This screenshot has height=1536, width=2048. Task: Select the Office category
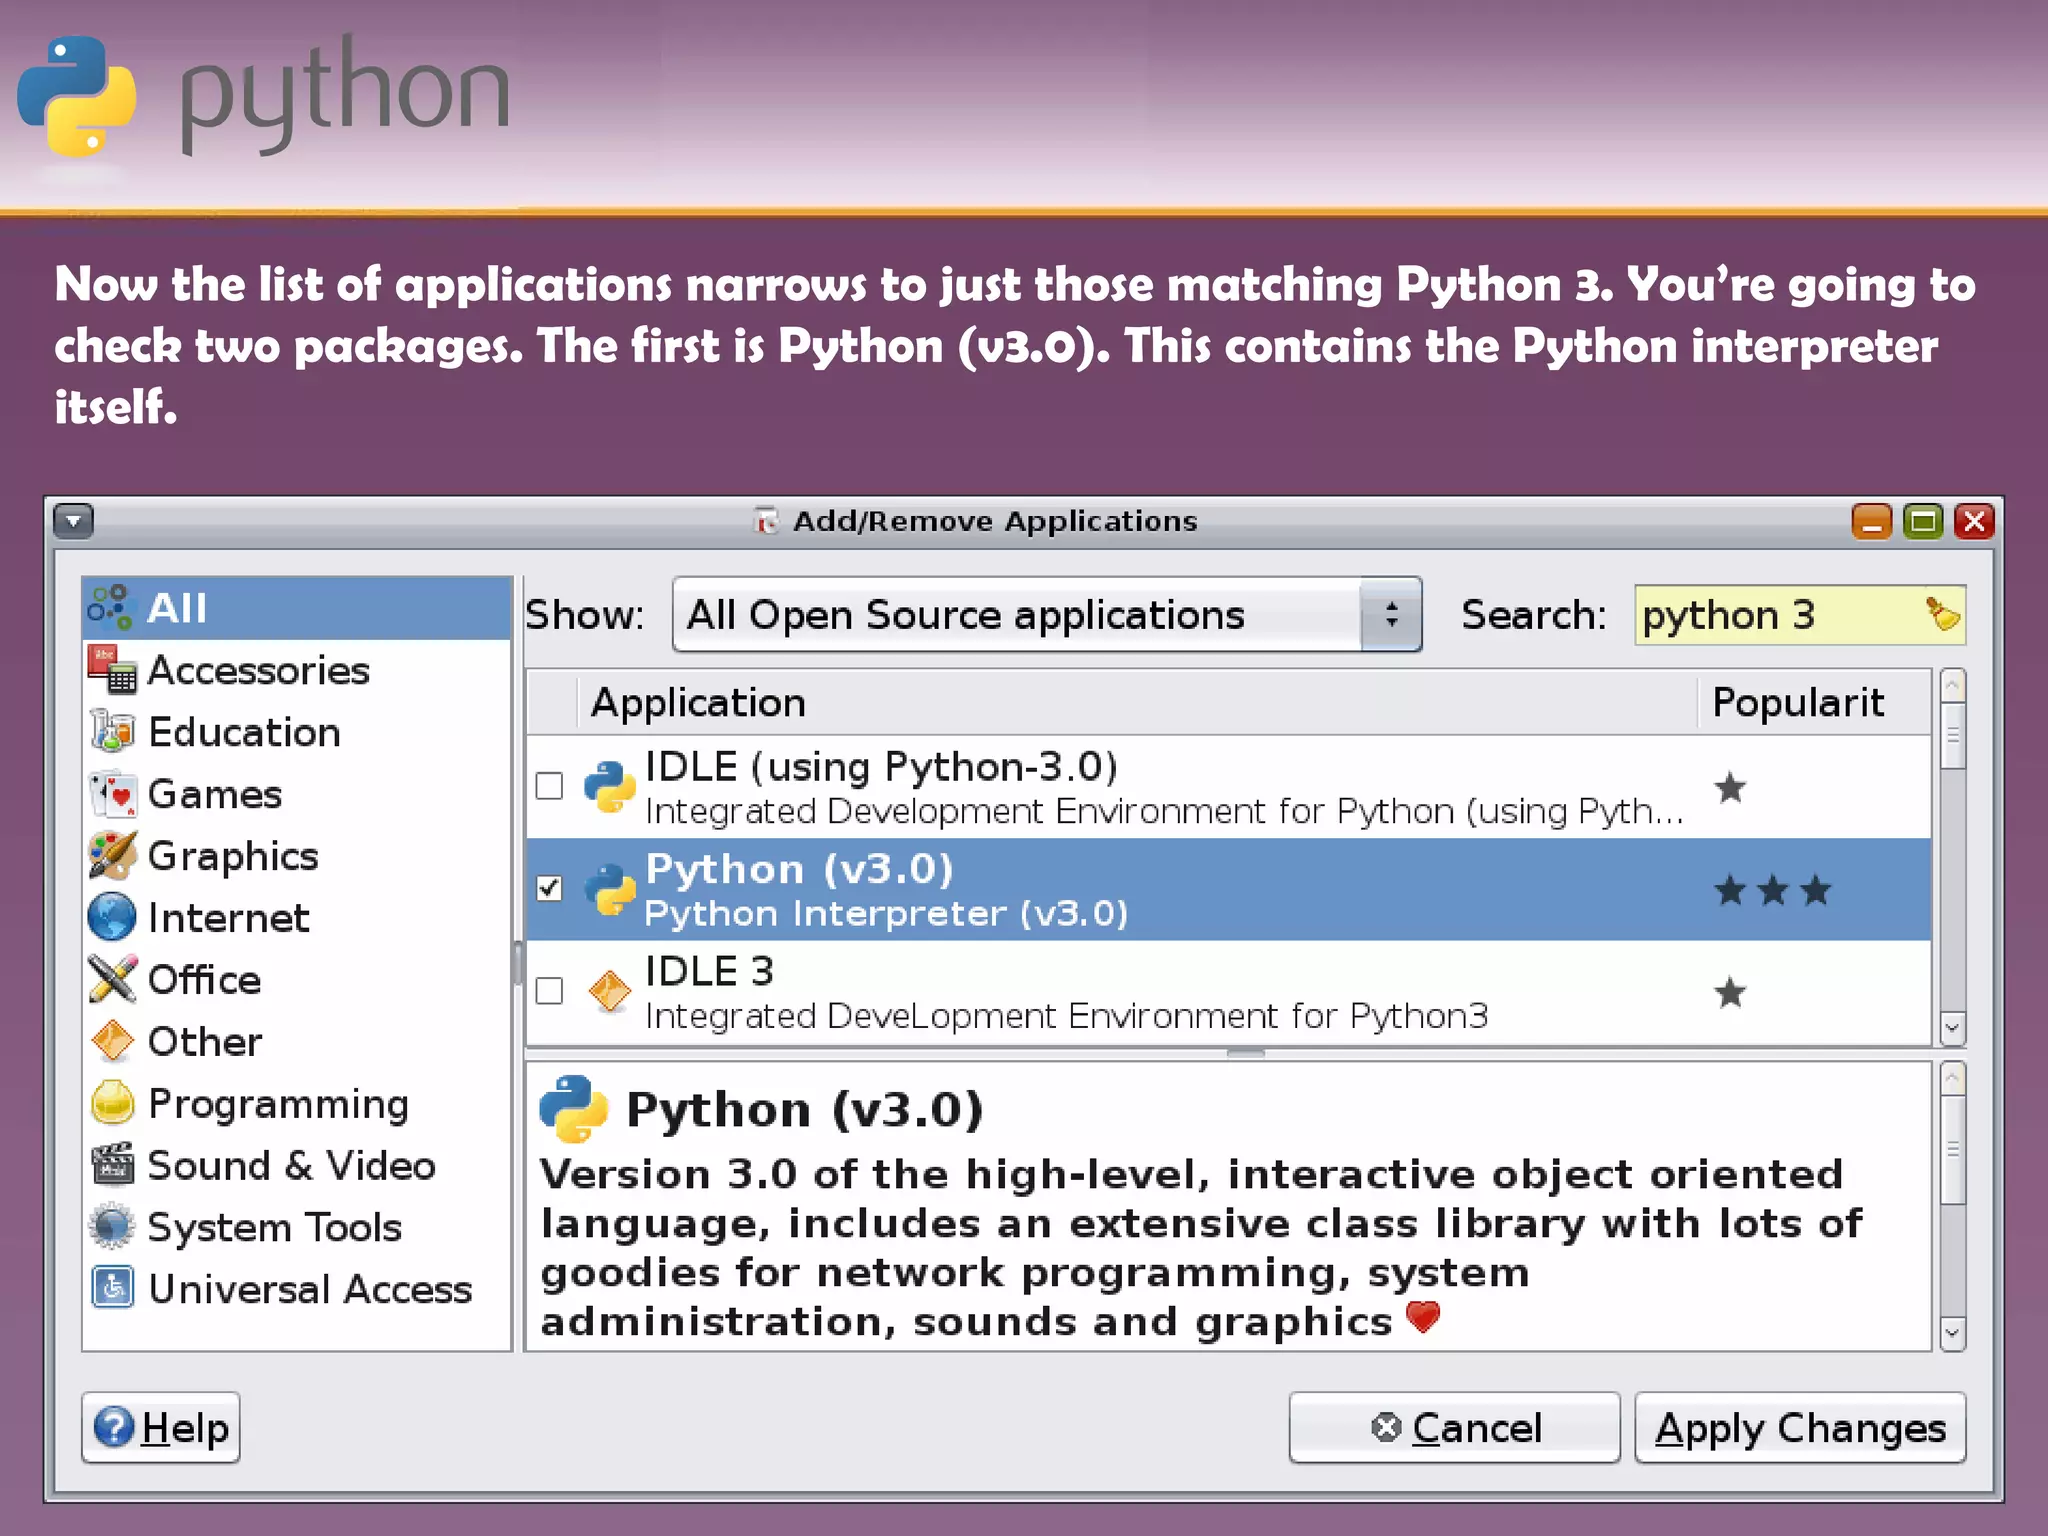pos(297,979)
